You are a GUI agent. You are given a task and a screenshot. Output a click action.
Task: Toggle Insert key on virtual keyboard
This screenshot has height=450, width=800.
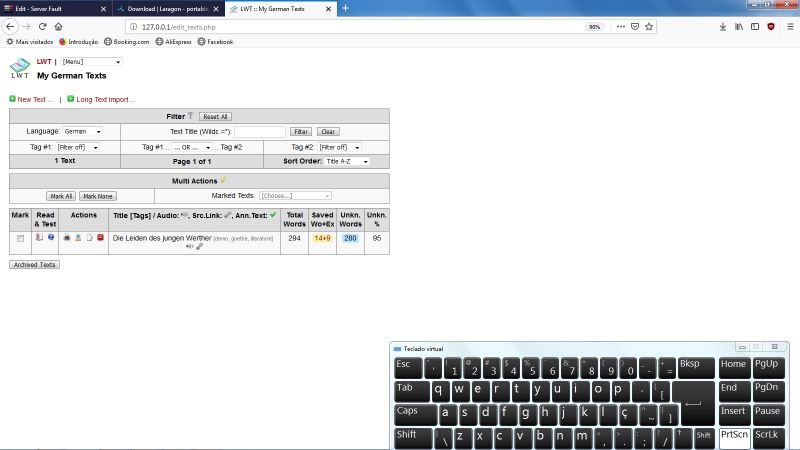pos(734,414)
